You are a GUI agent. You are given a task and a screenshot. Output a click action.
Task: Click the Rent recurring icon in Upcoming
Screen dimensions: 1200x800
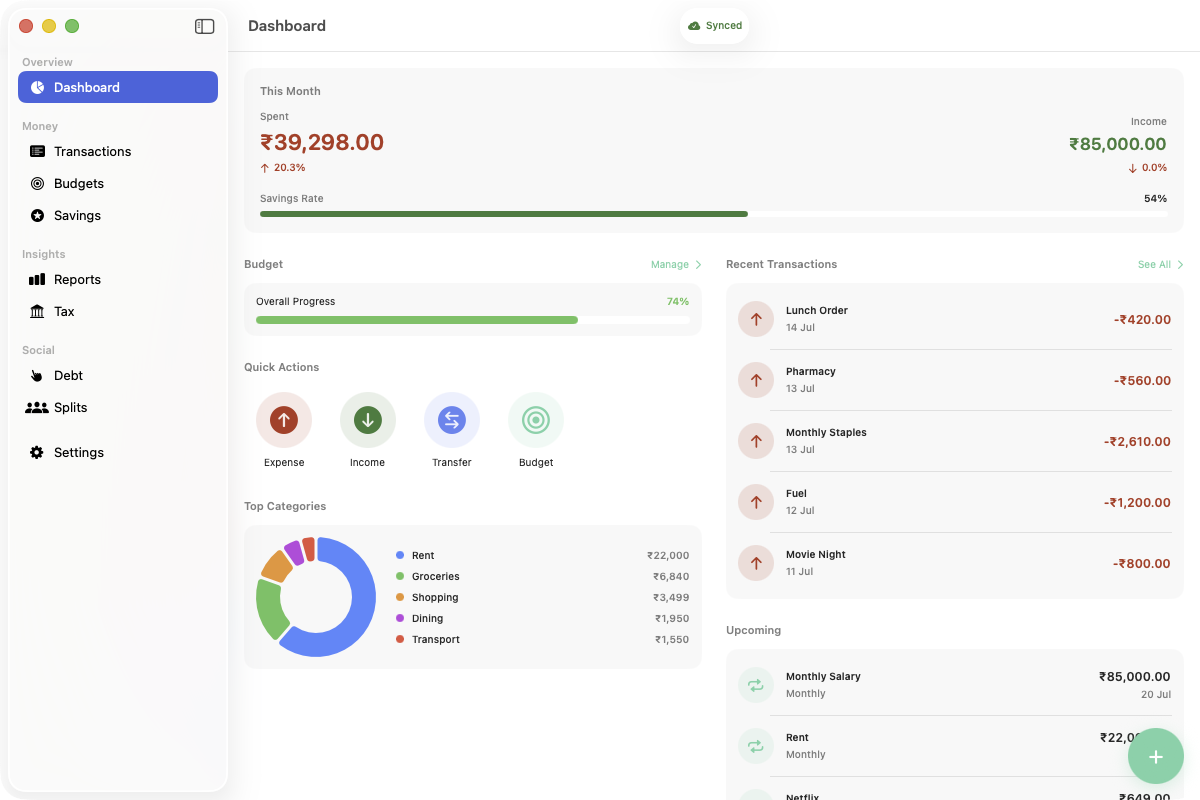[756, 746]
